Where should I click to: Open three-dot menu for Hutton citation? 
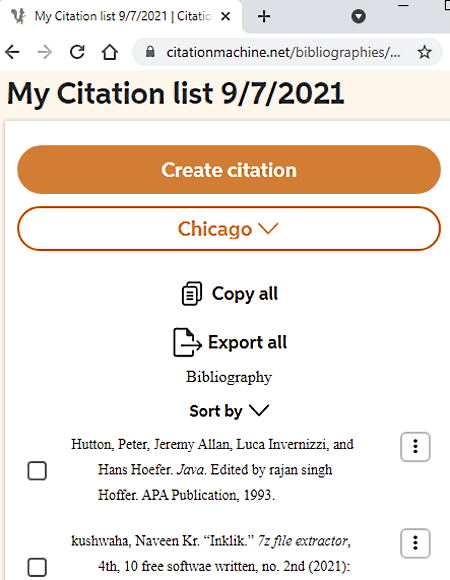pyautogui.click(x=415, y=446)
